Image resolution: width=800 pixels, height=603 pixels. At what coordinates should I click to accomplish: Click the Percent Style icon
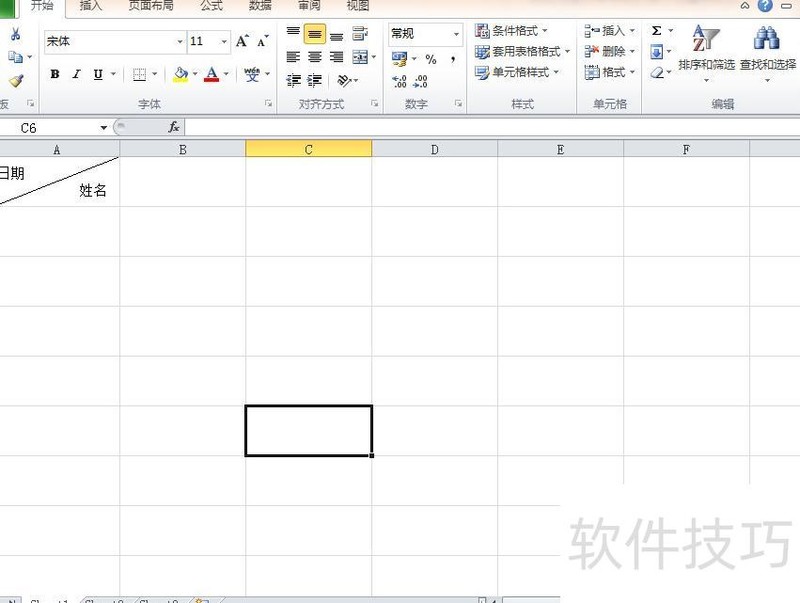431,59
